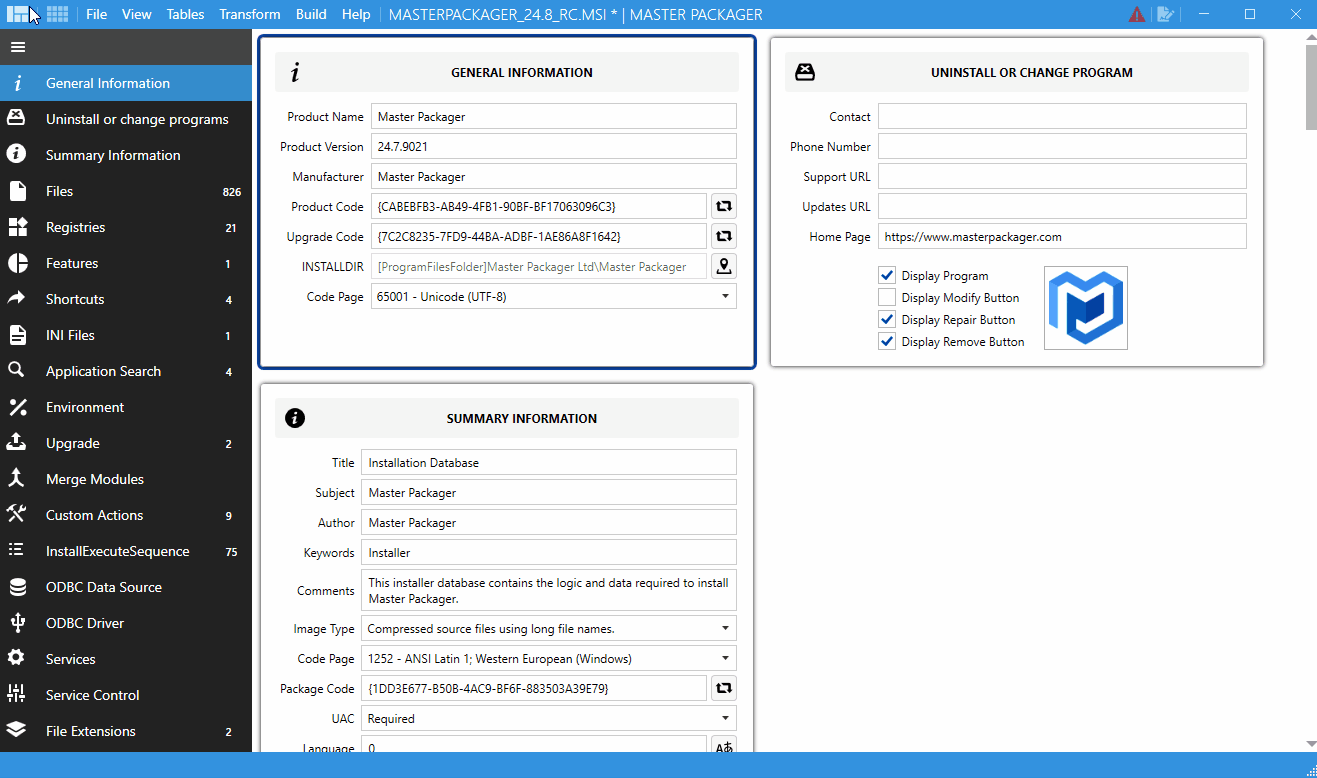Open the File Extensions section

[126, 731]
